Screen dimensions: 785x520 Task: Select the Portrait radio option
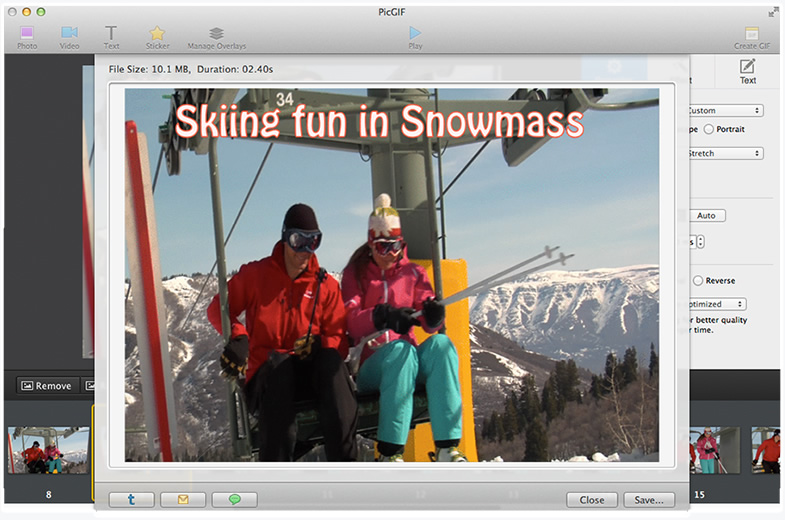(709, 130)
